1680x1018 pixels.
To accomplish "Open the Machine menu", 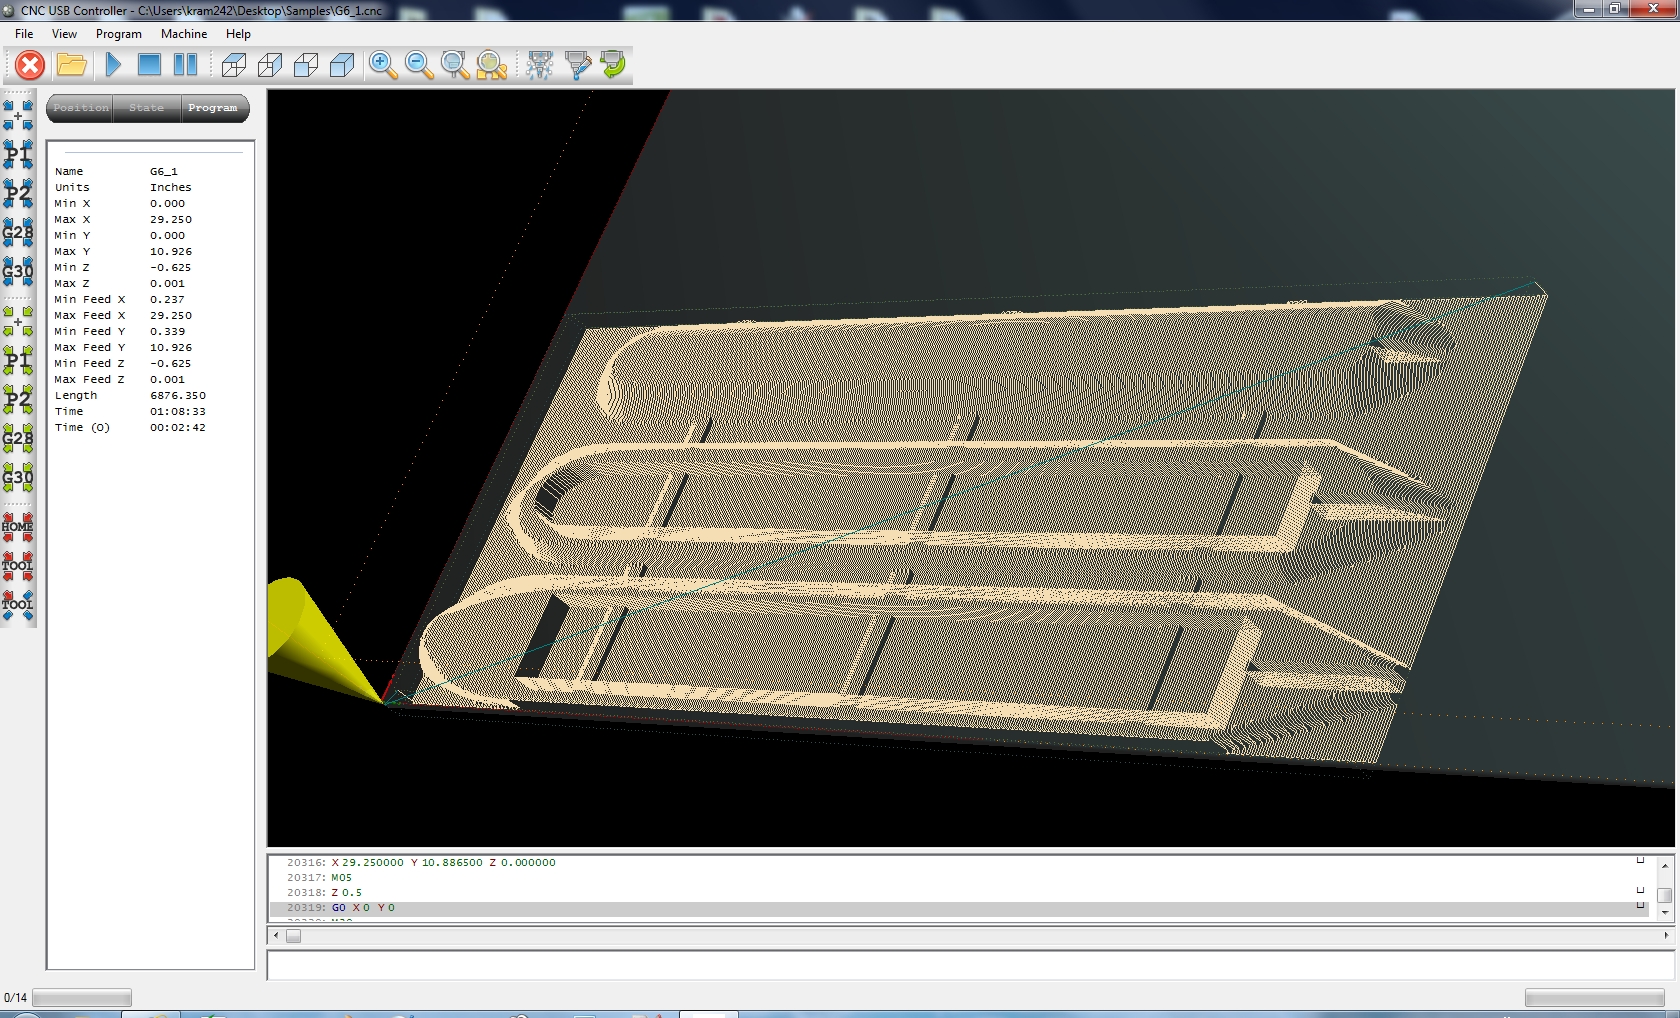I will pos(184,34).
